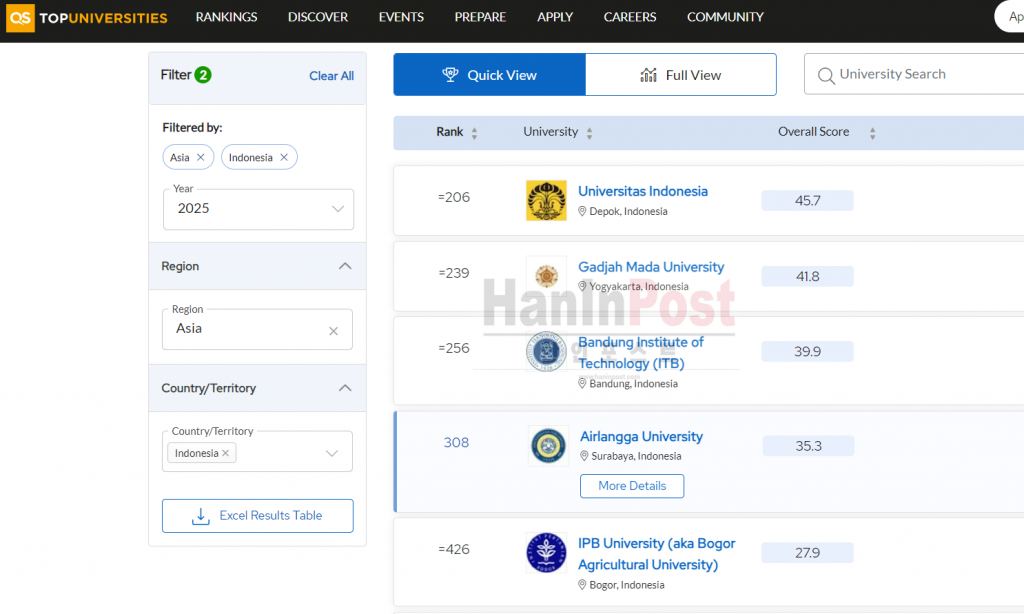
Task: Sort by University column arrows
Action: [x=589, y=133]
